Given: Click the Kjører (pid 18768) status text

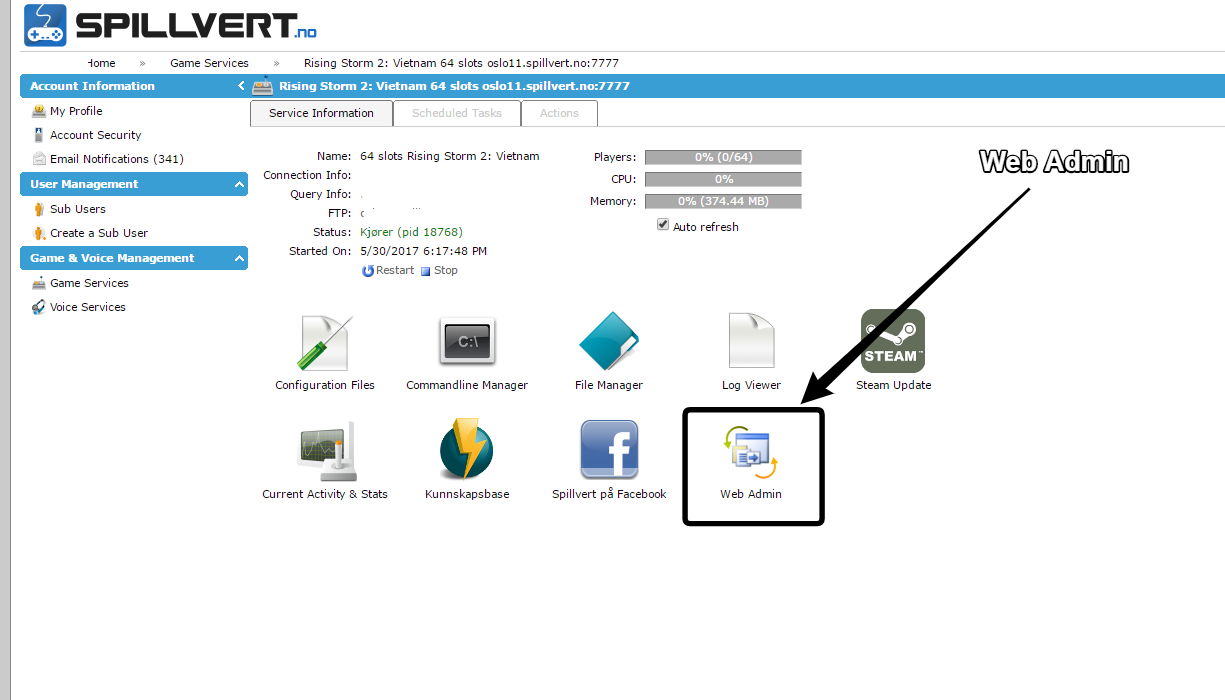Looking at the screenshot, I should (x=411, y=232).
